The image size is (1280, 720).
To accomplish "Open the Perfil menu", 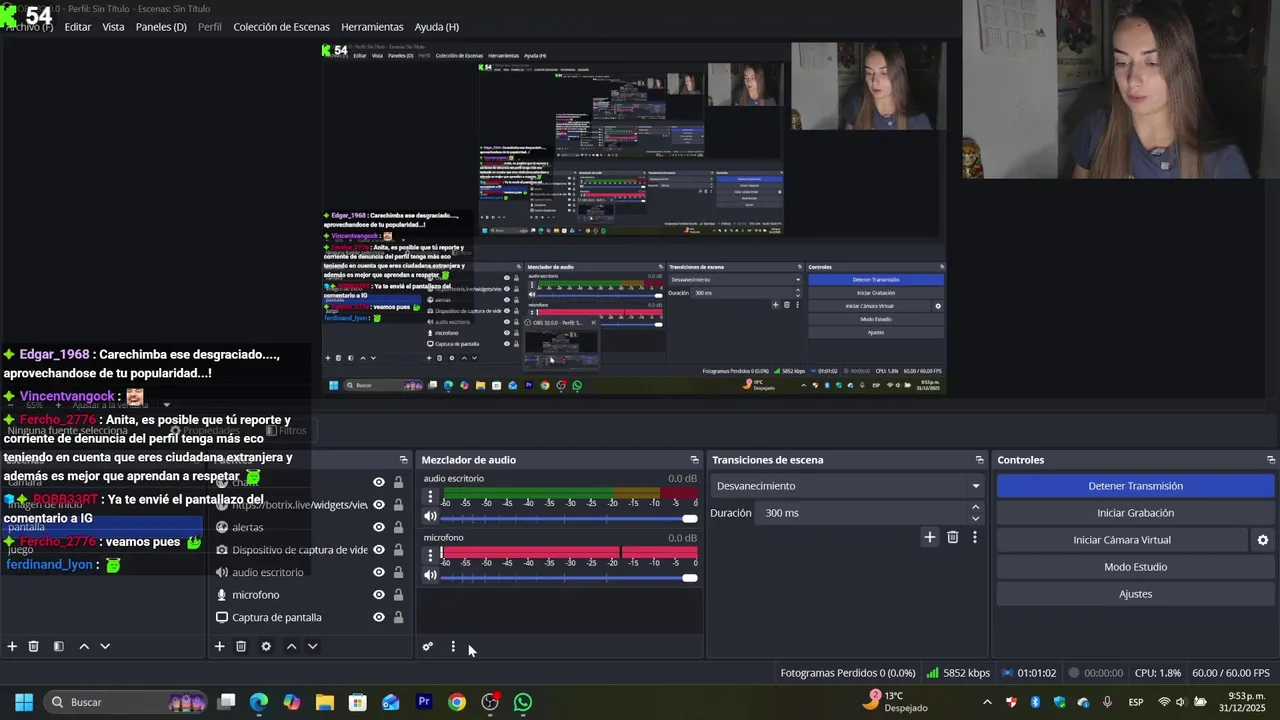I will pos(210,27).
